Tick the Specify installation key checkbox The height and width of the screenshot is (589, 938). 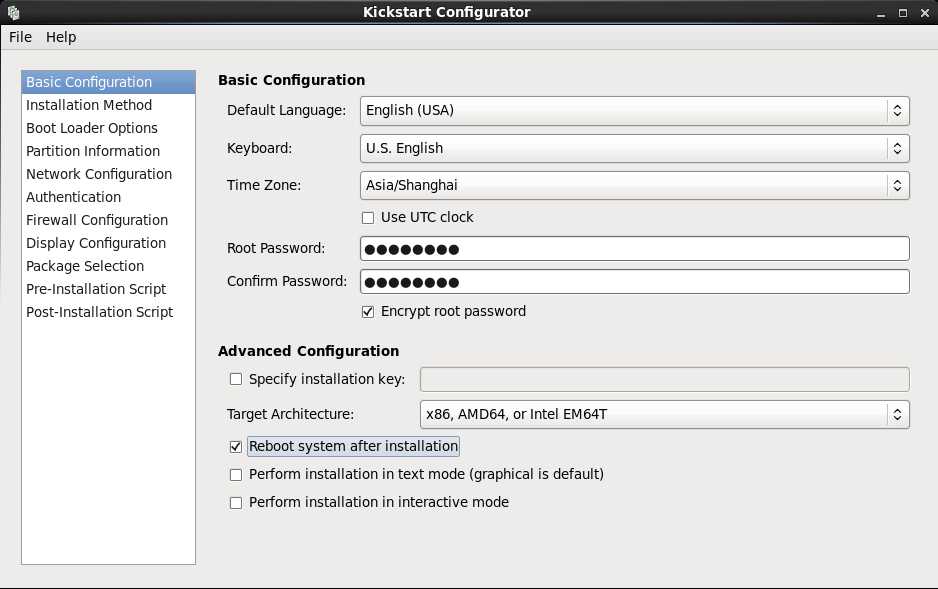coord(236,379)
